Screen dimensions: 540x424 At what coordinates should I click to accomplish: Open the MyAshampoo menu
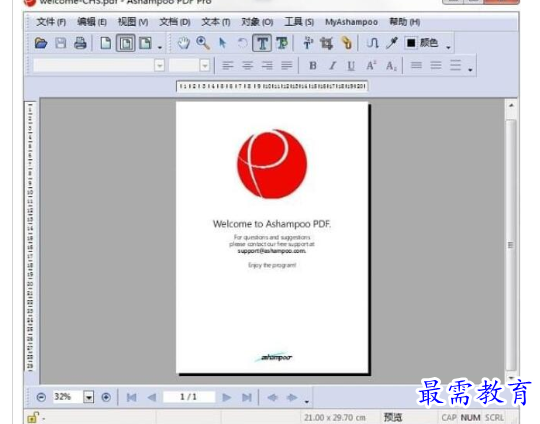(x=351, y=22)
